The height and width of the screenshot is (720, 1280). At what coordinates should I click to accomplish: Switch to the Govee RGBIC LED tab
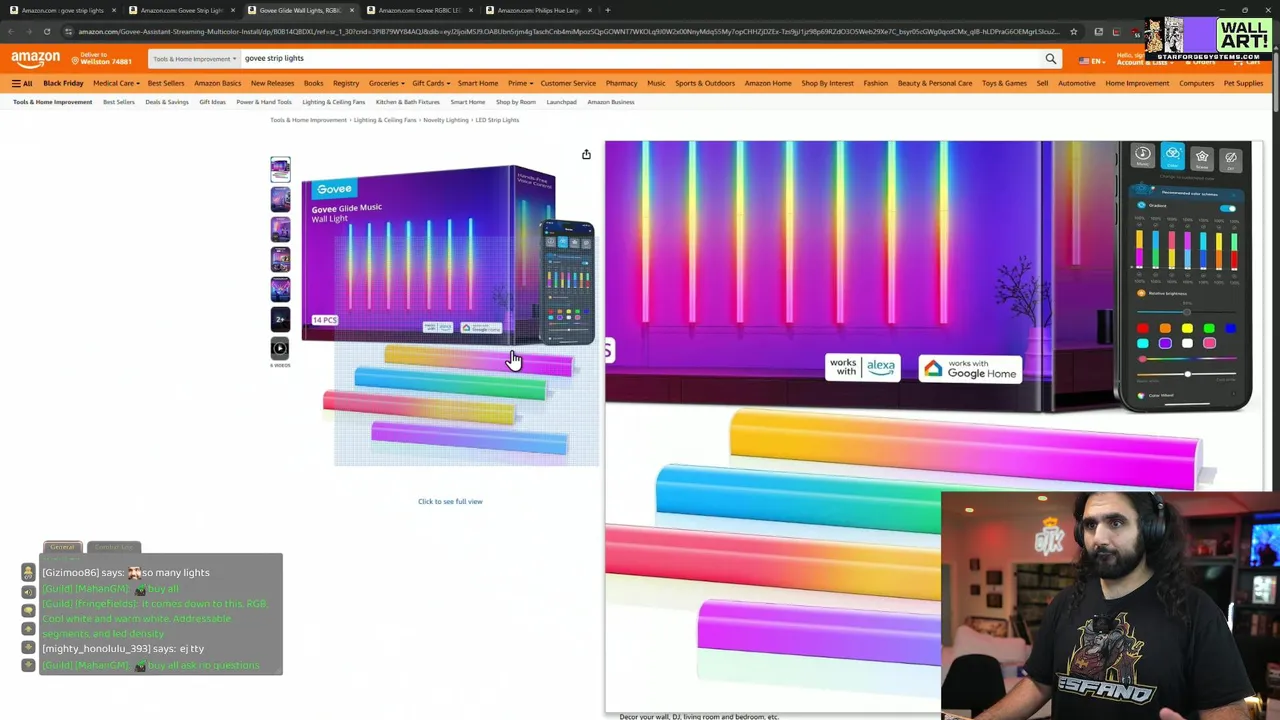click(x=418, y=10)
